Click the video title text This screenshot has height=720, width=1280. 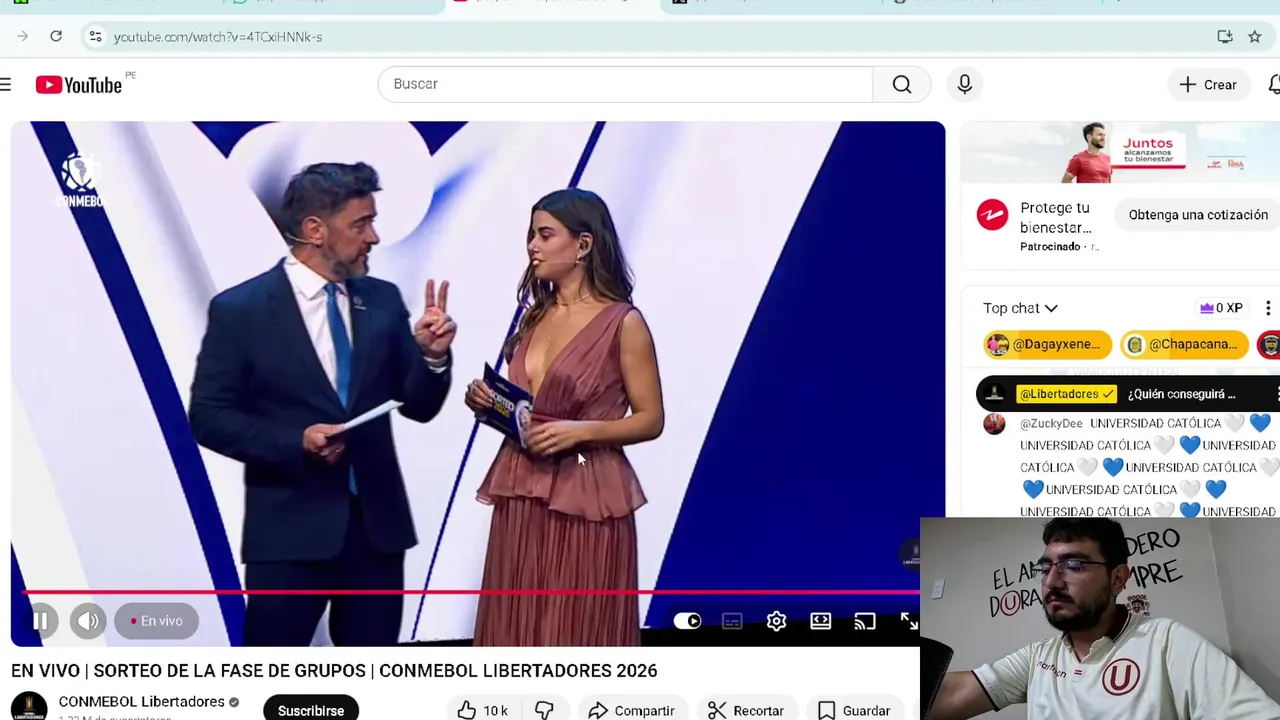[x=334, y=671]
